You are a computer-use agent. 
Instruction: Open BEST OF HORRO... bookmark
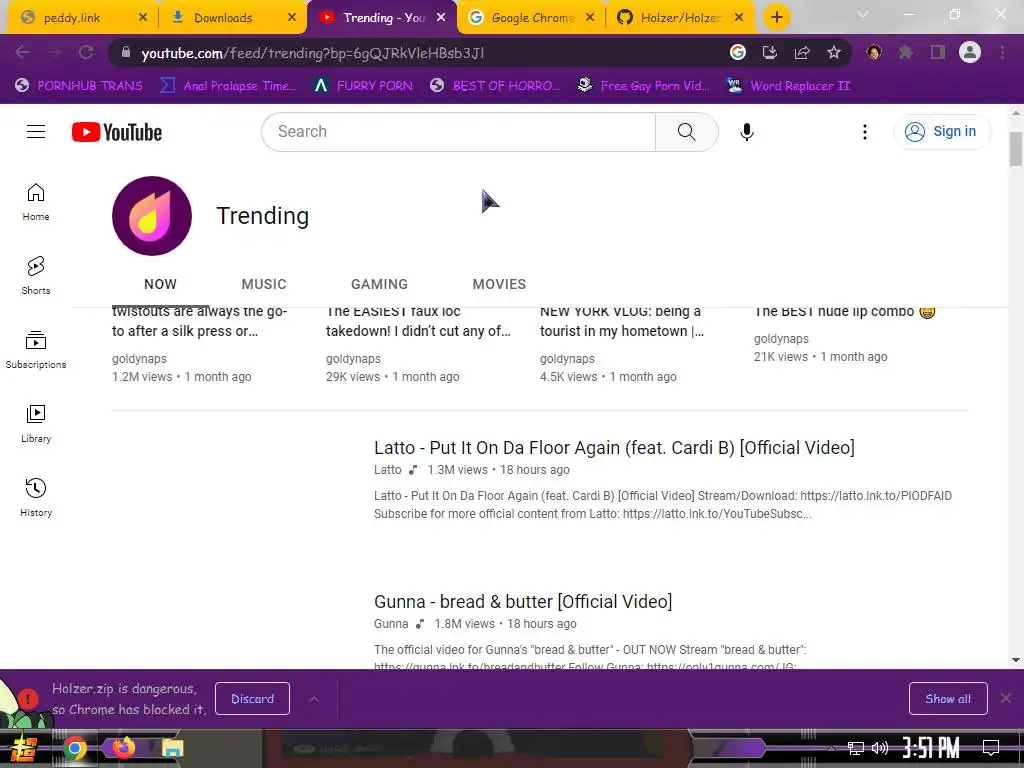[495, 86]
